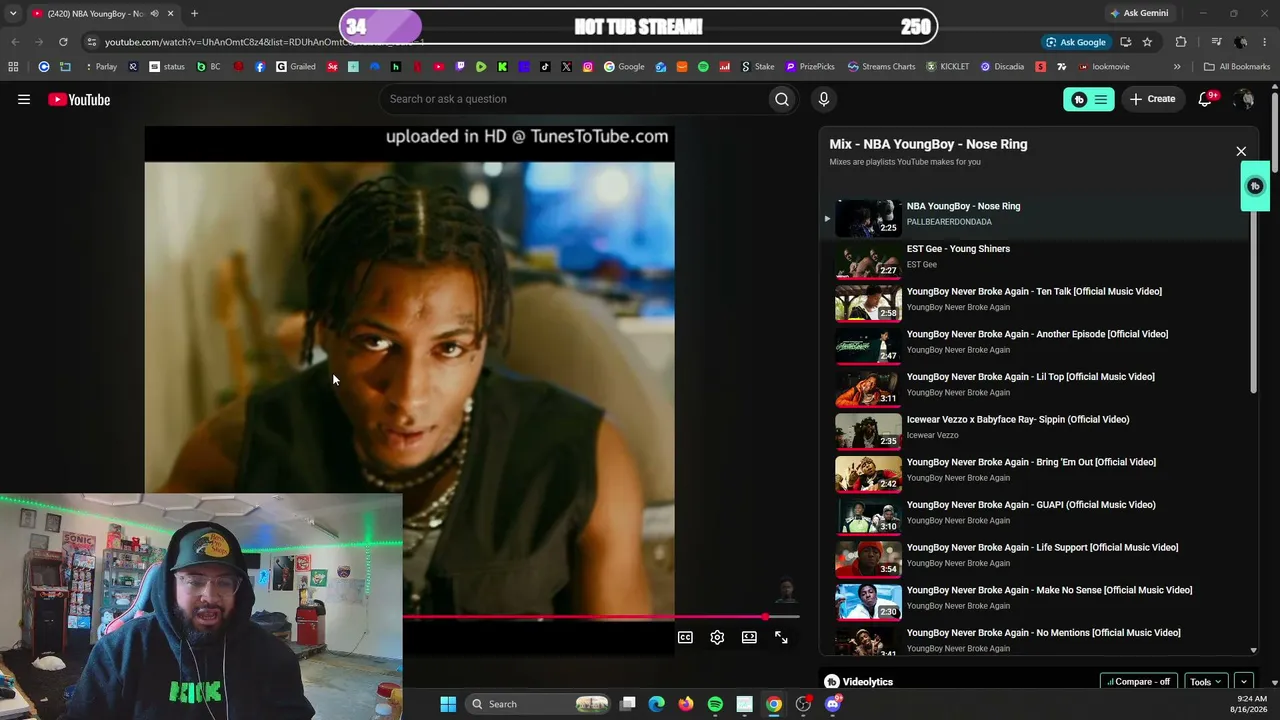This screenshot has height=720, width=1280.
Task: Open the Ask Gemini button
Action: (x=1138, y=13)
